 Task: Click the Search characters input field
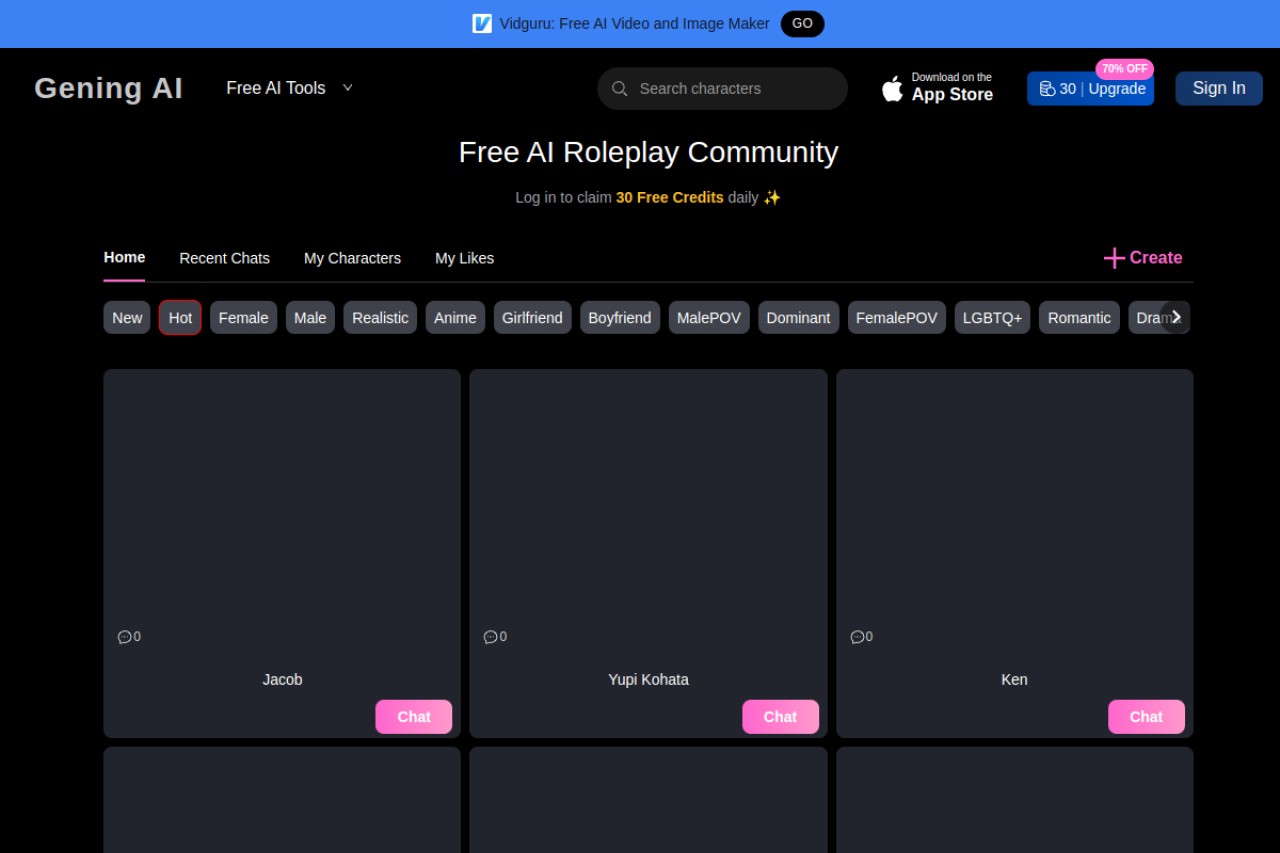click(722, 88)
